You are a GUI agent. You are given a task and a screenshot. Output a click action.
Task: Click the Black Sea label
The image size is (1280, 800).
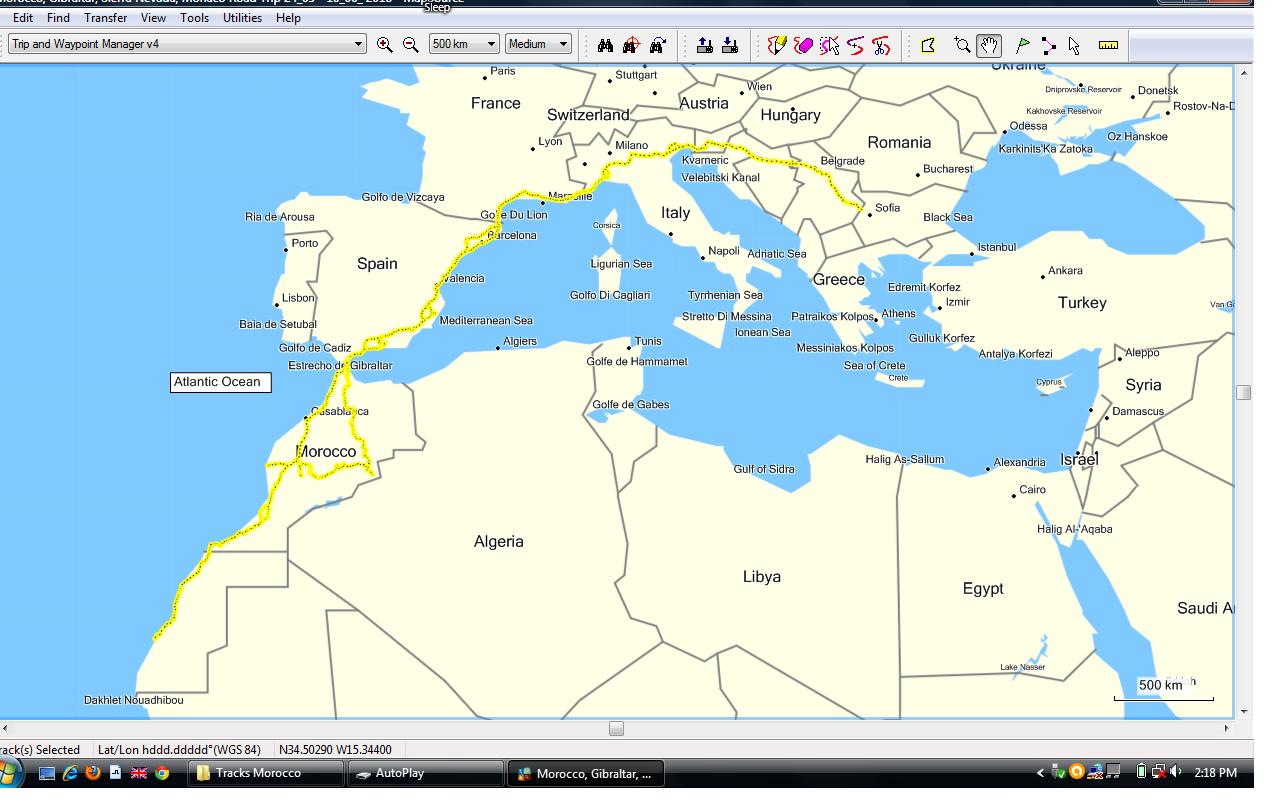click(x=948, y=217)
